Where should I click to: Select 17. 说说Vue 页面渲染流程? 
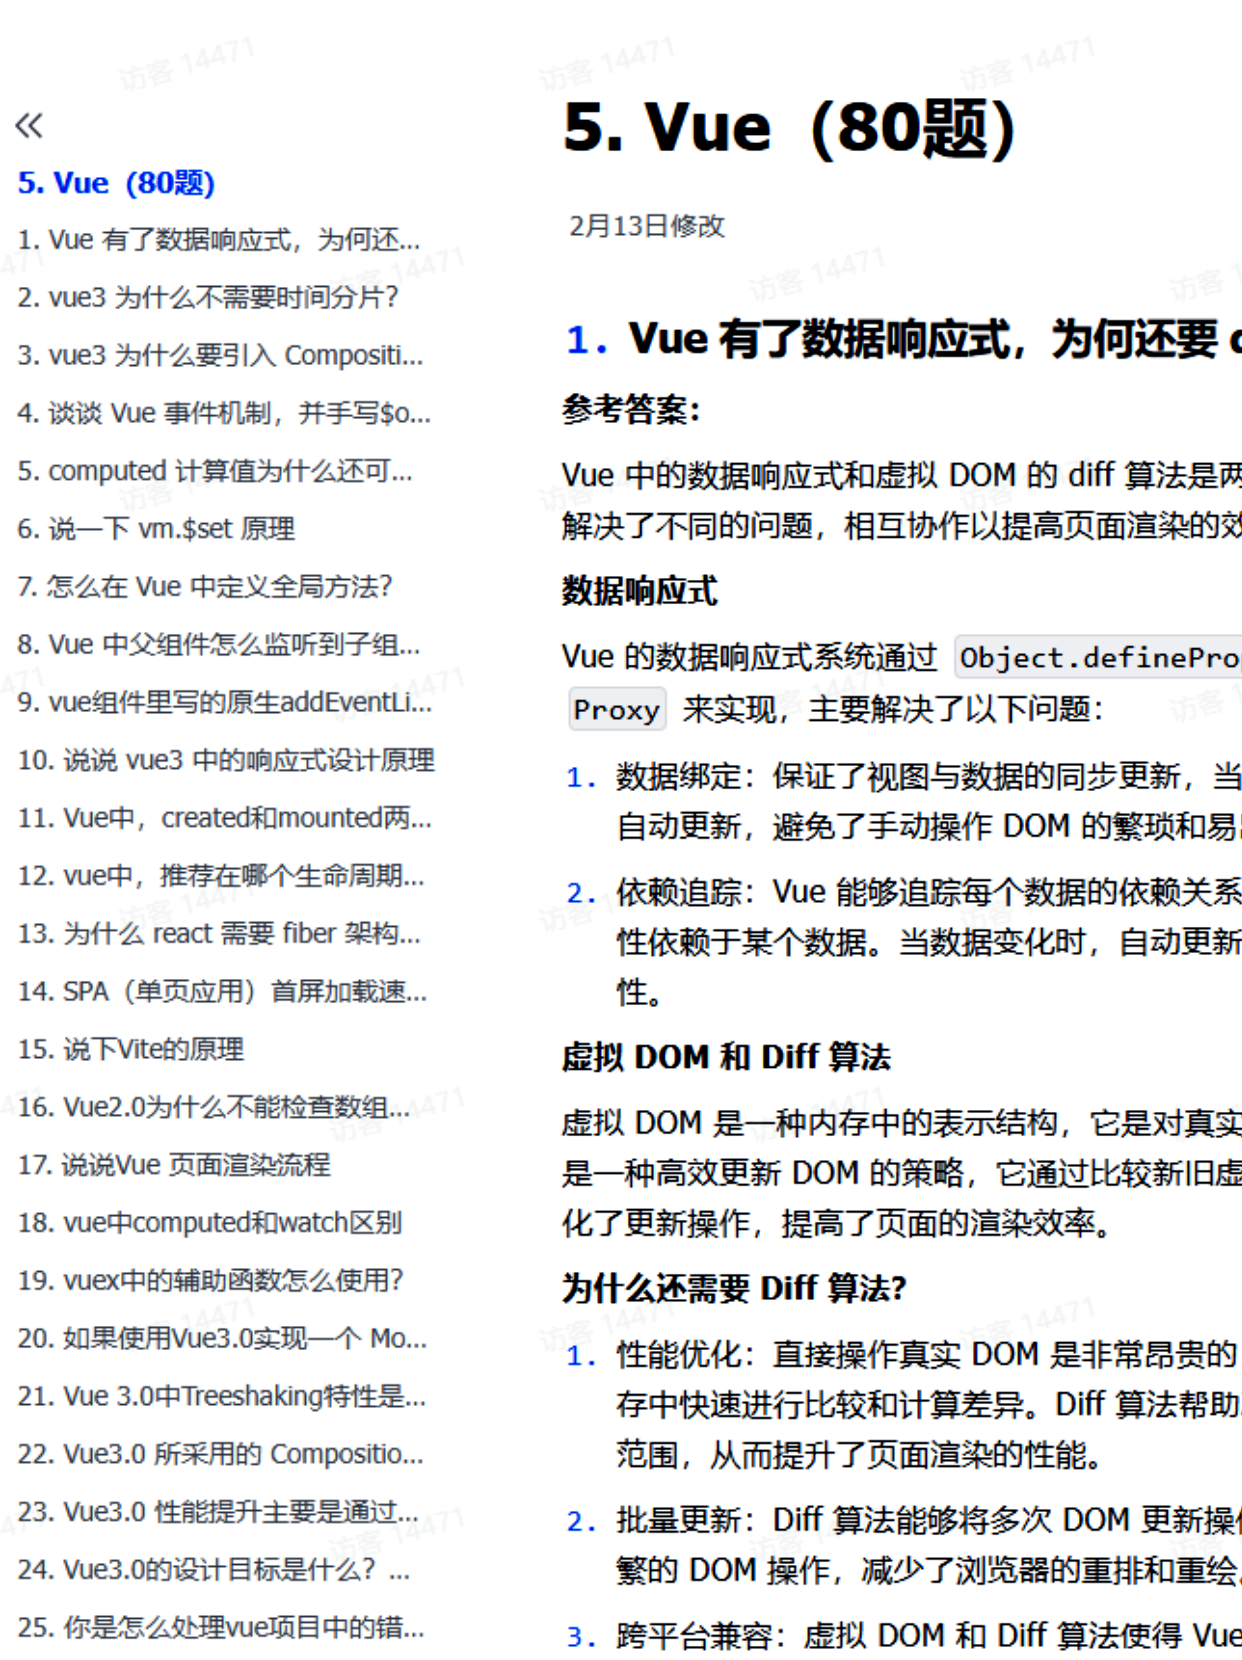pos(174,1165)
